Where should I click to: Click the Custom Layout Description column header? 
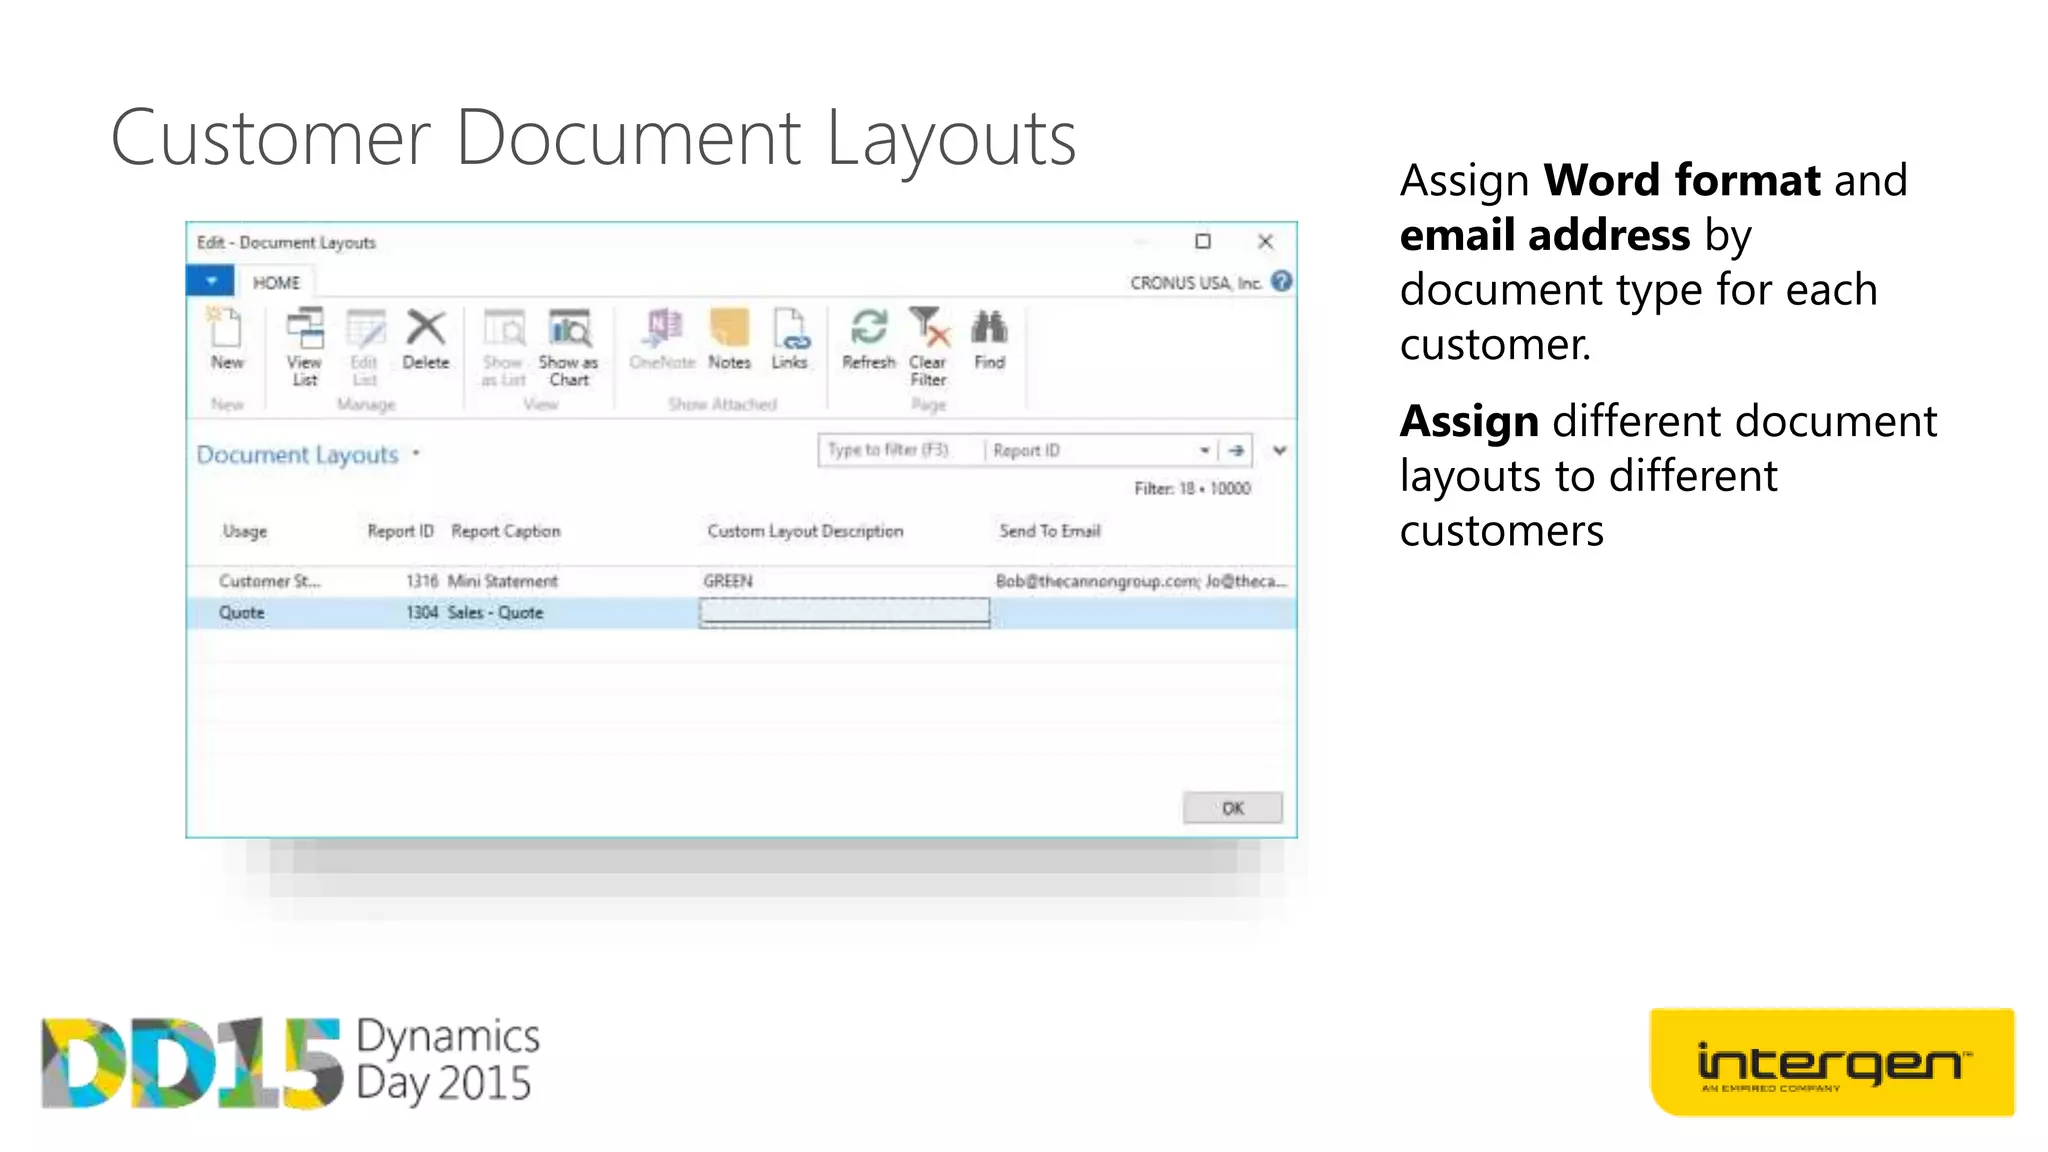point(805,531)
